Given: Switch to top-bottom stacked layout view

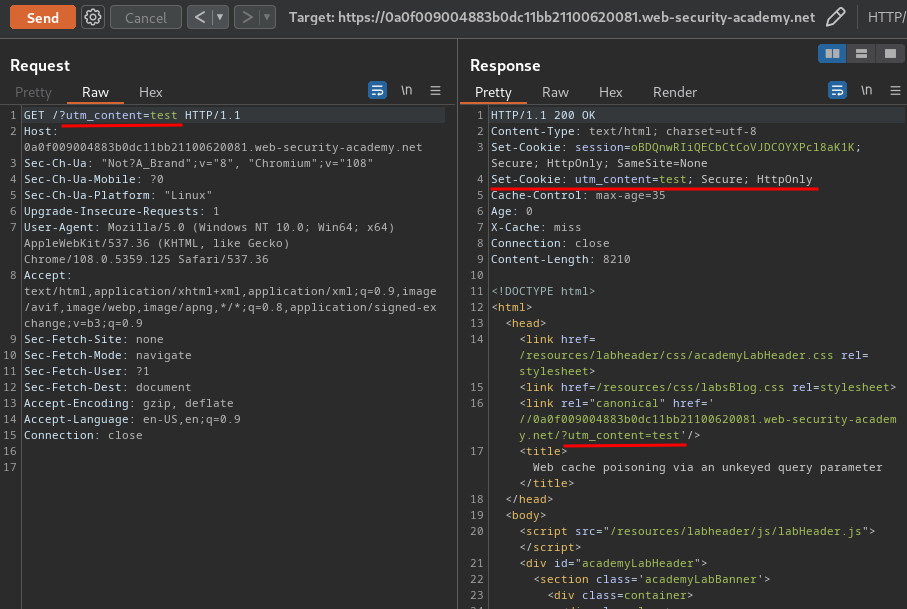Looking at the screenshot, I should [861, 54].
